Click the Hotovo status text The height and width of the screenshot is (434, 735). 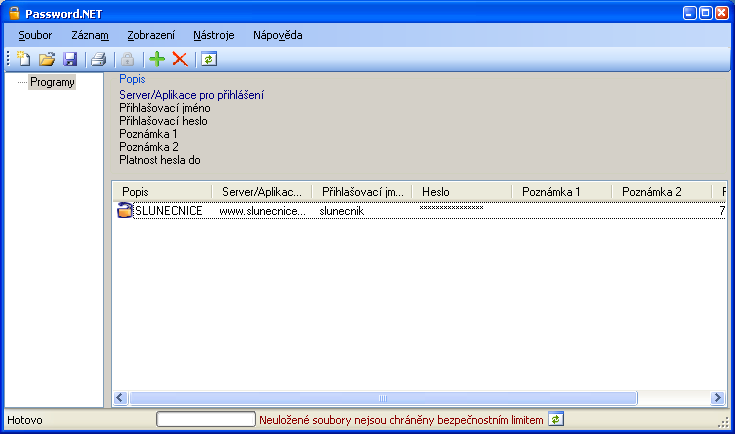click(x=25, y=420)
